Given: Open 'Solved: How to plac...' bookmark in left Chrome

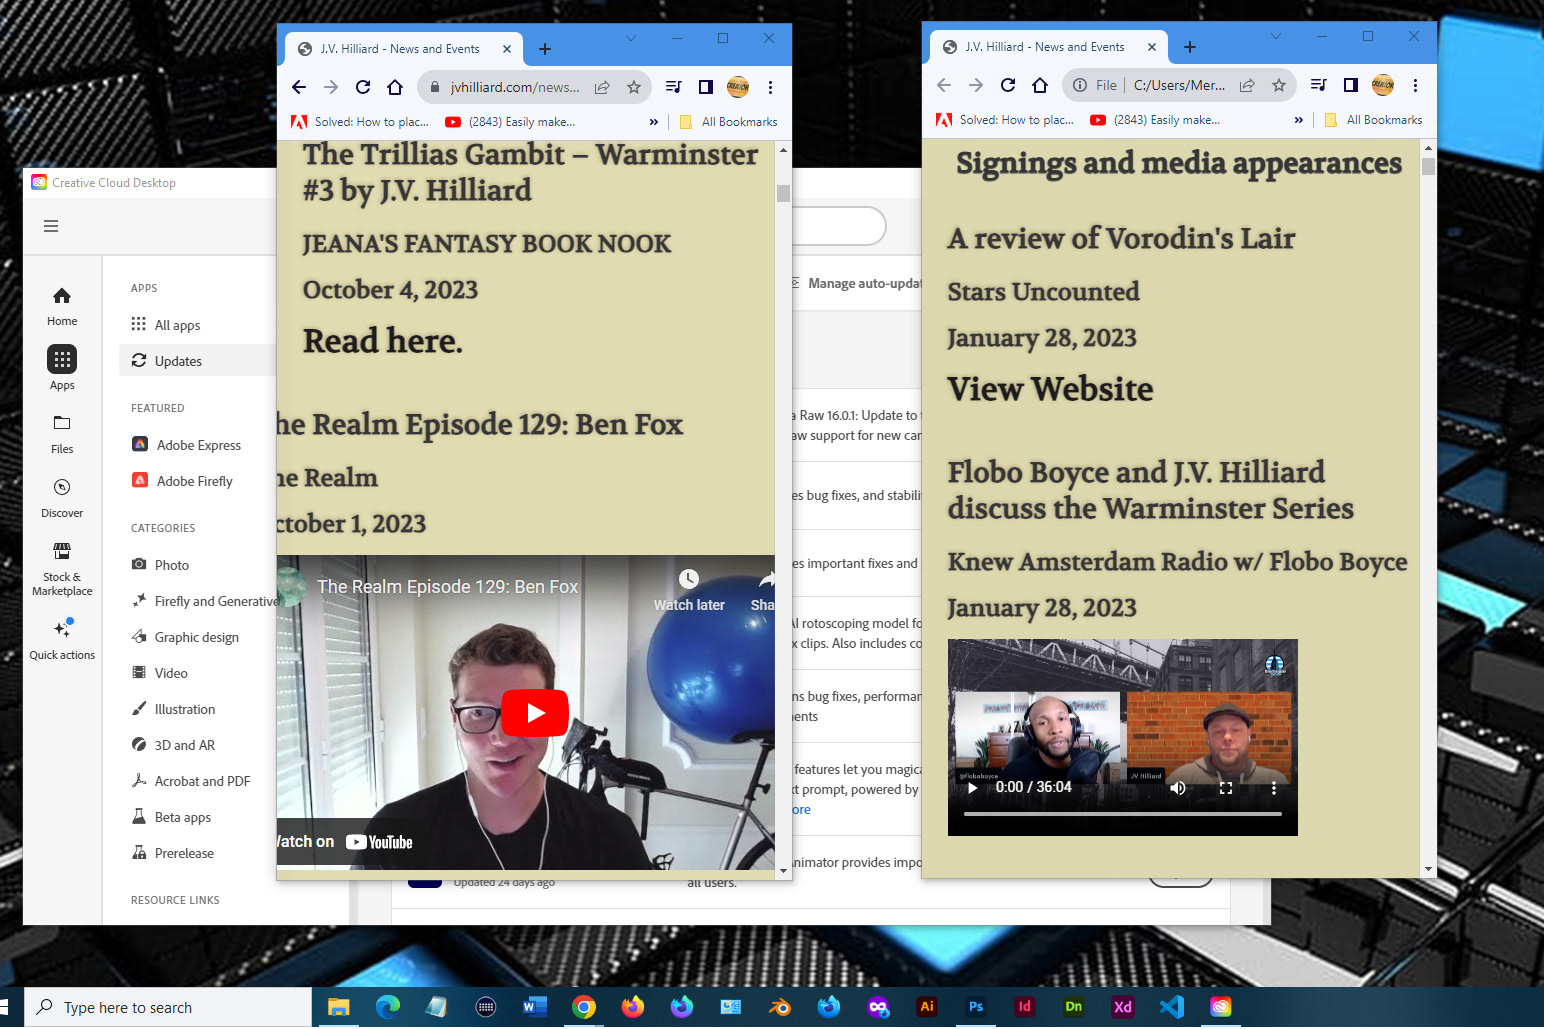Looking at the screenshot, I should [360, 122].
